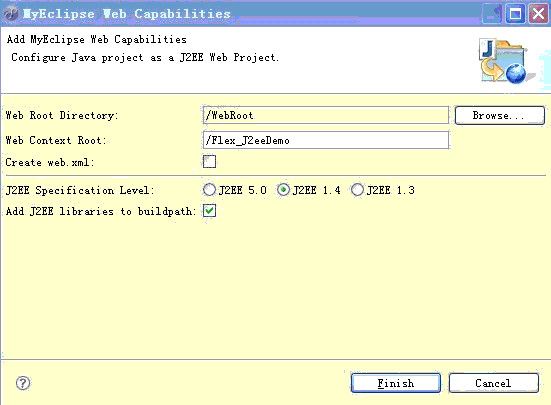Click the 'Add J2EE libraries to buildpath:' label

point(101,211)
